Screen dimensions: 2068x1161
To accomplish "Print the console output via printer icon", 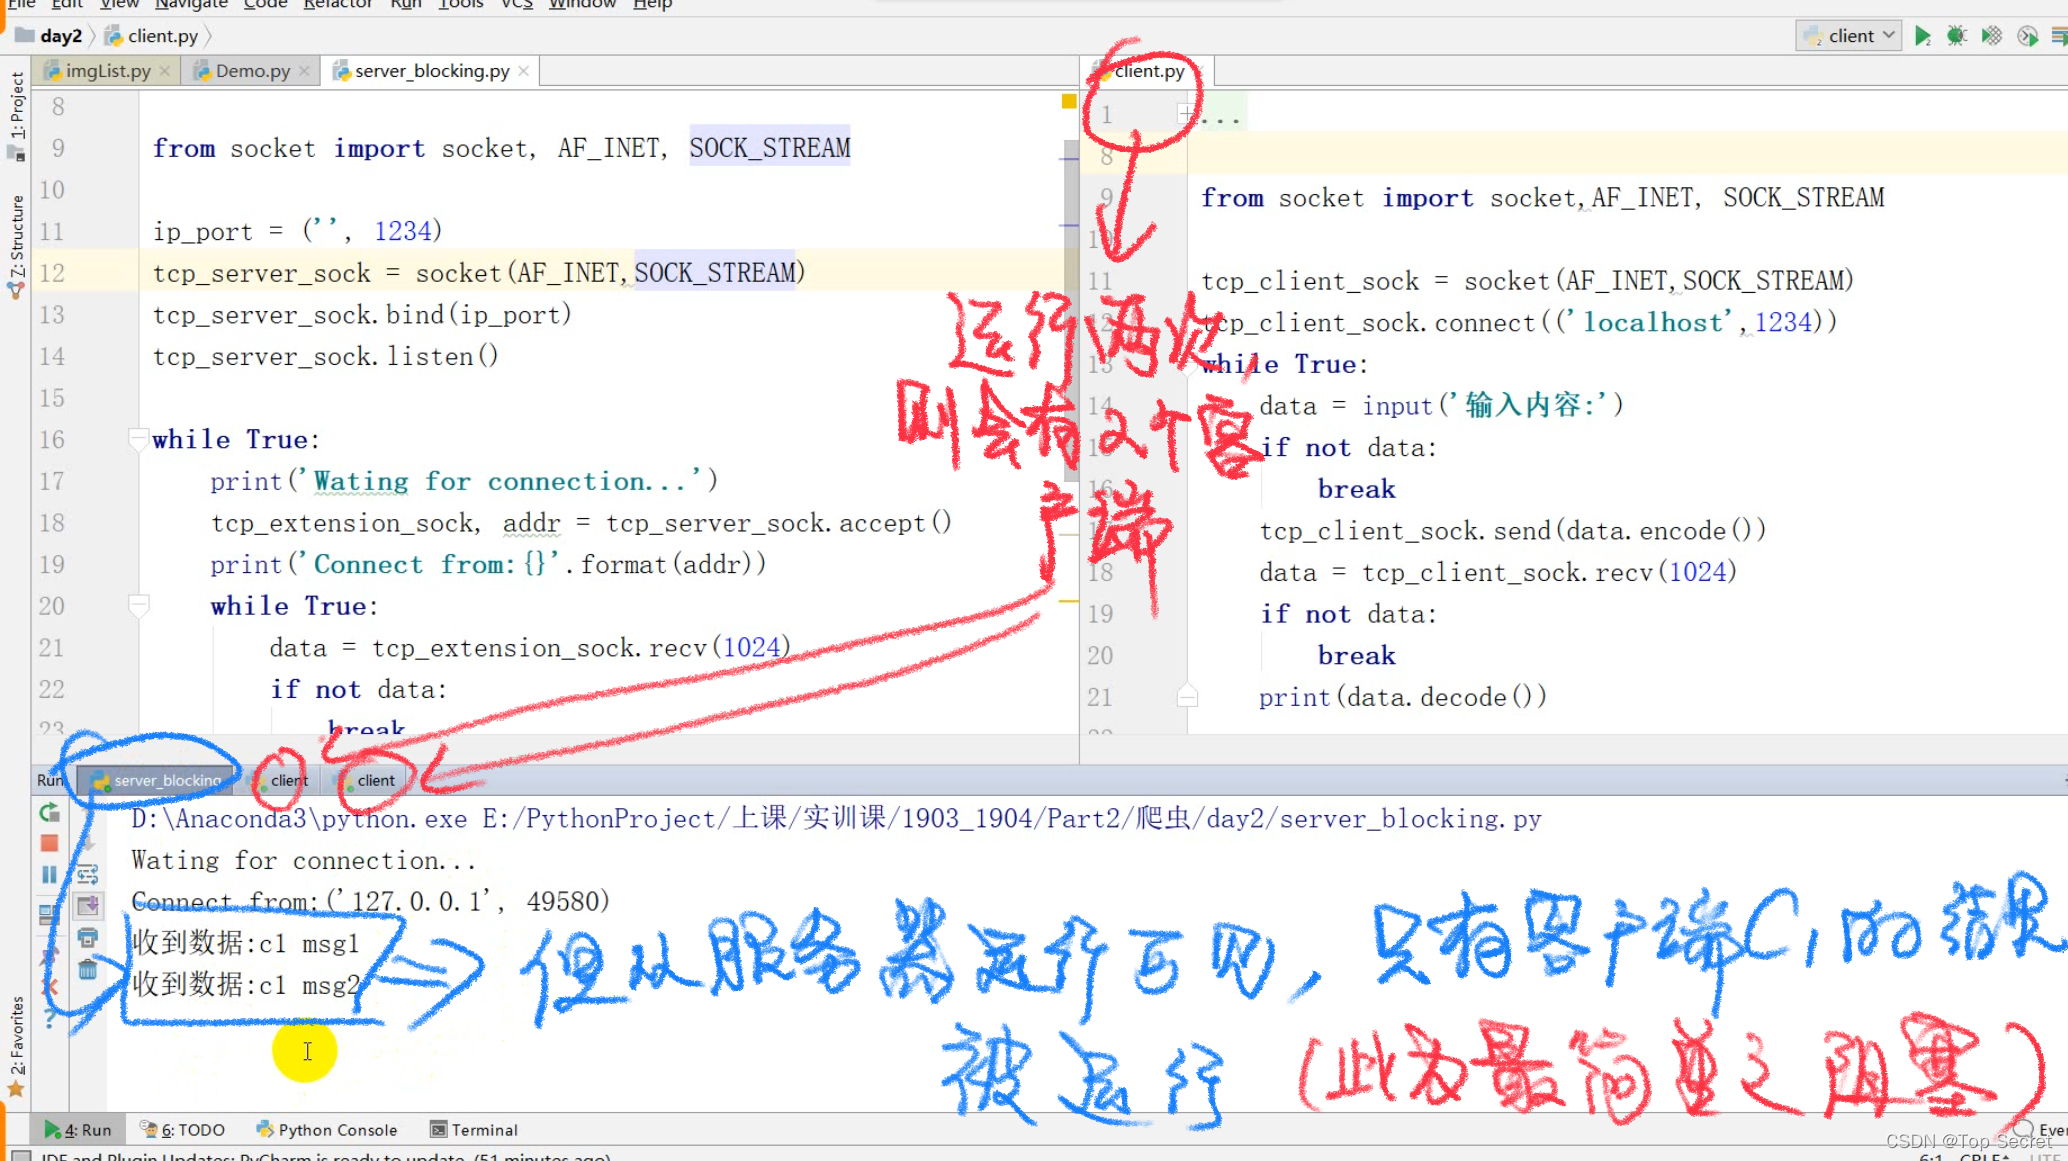I will (x=88, y=938).
